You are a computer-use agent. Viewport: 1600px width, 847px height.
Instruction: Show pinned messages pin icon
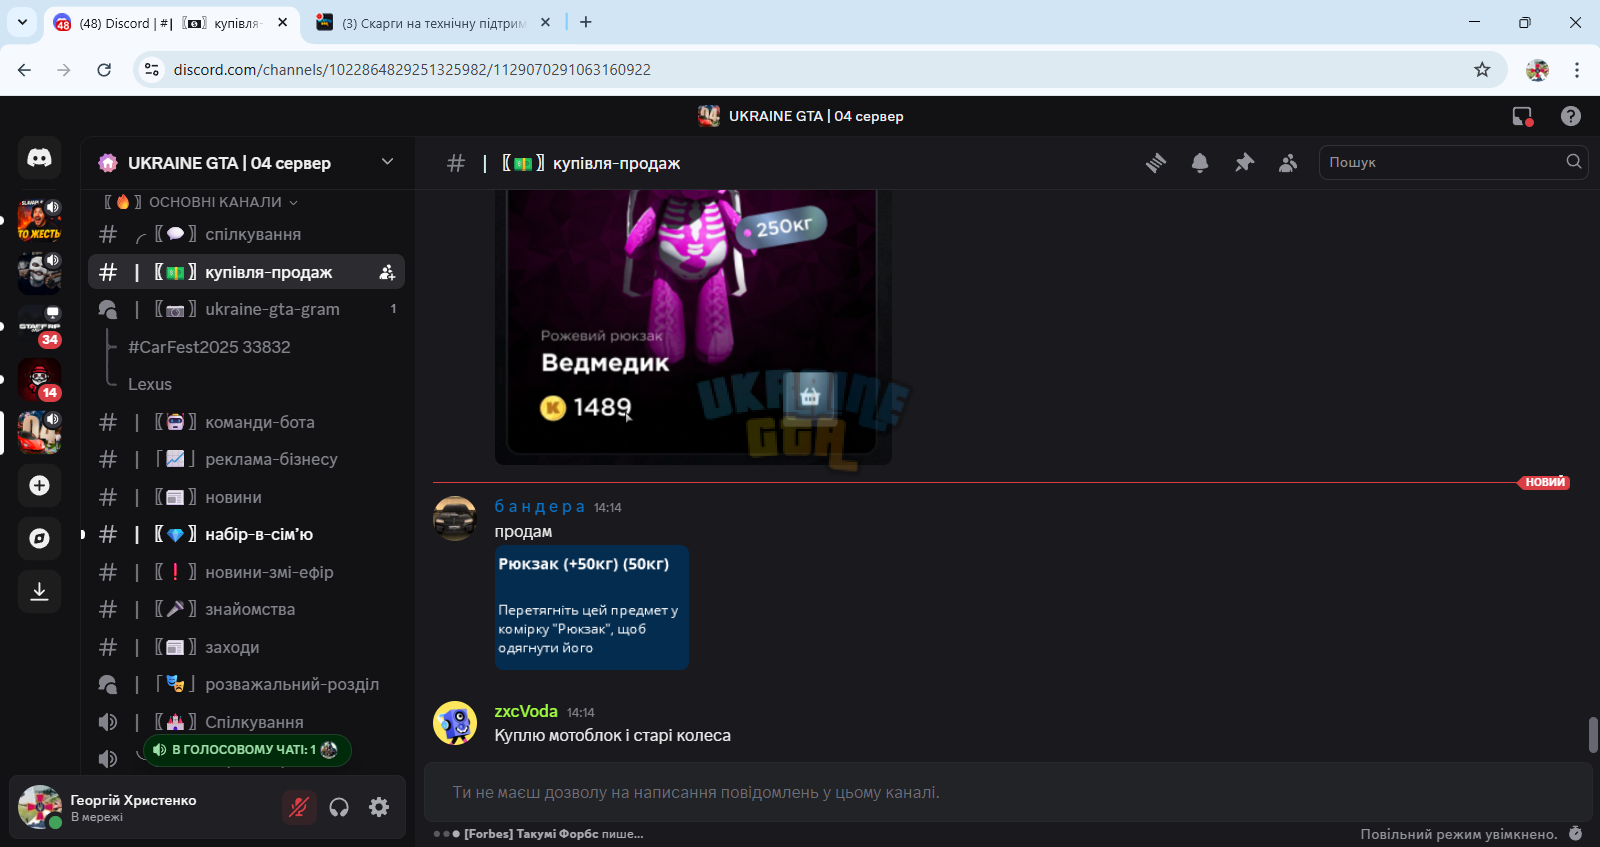point(1244,163)
